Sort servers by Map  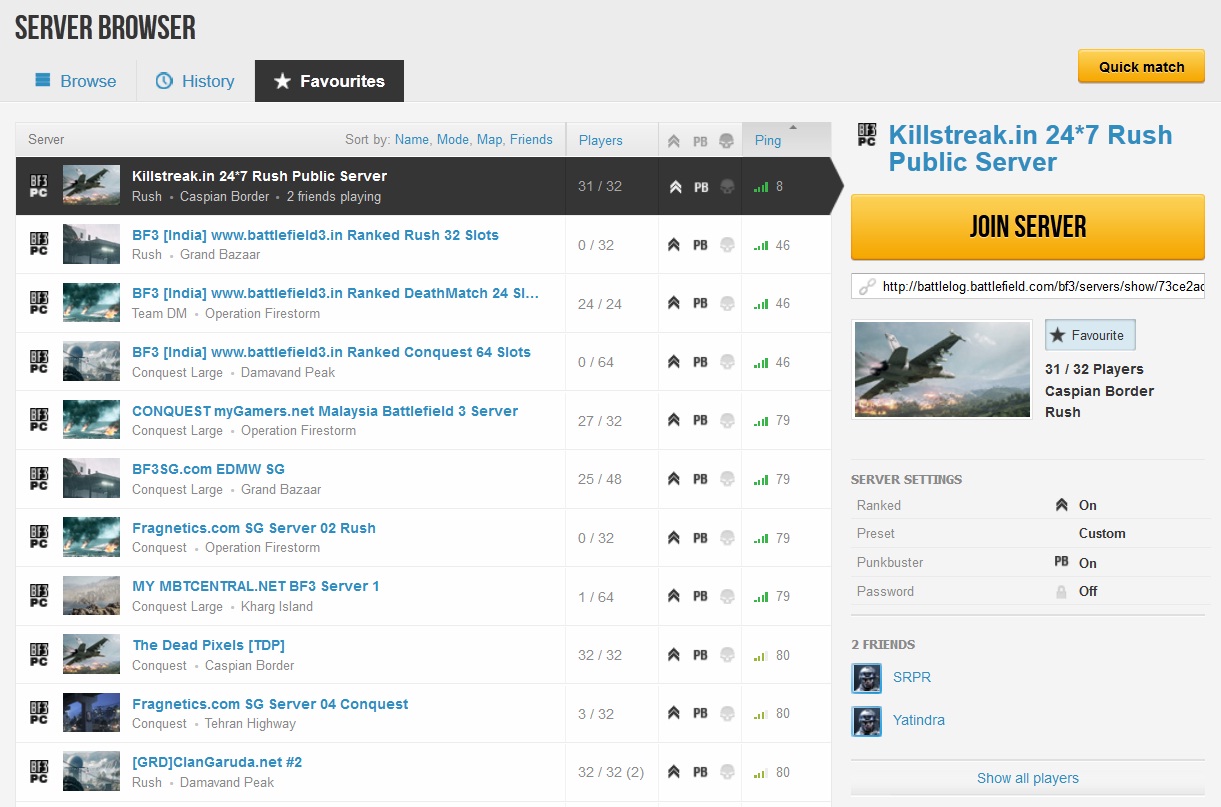point(490,140)
